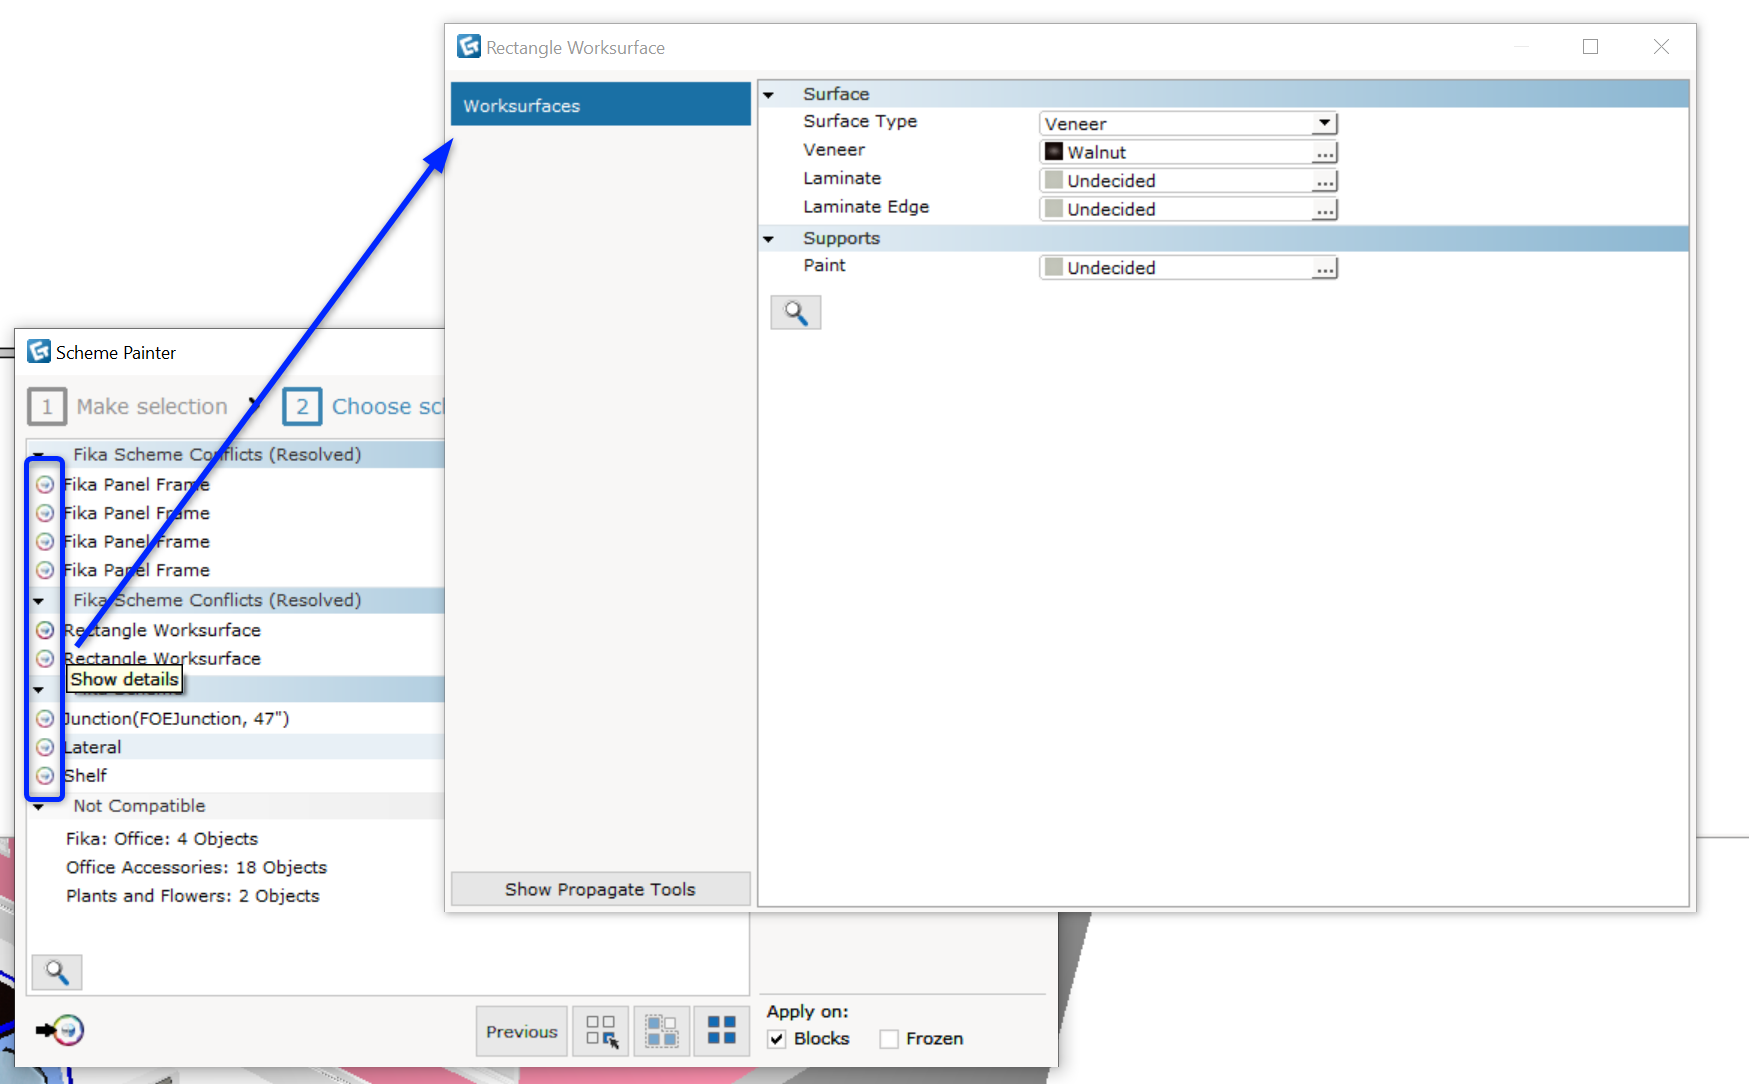
Task: Click browse button for Laminate Edge
Action: click(x=1325, y=209)
